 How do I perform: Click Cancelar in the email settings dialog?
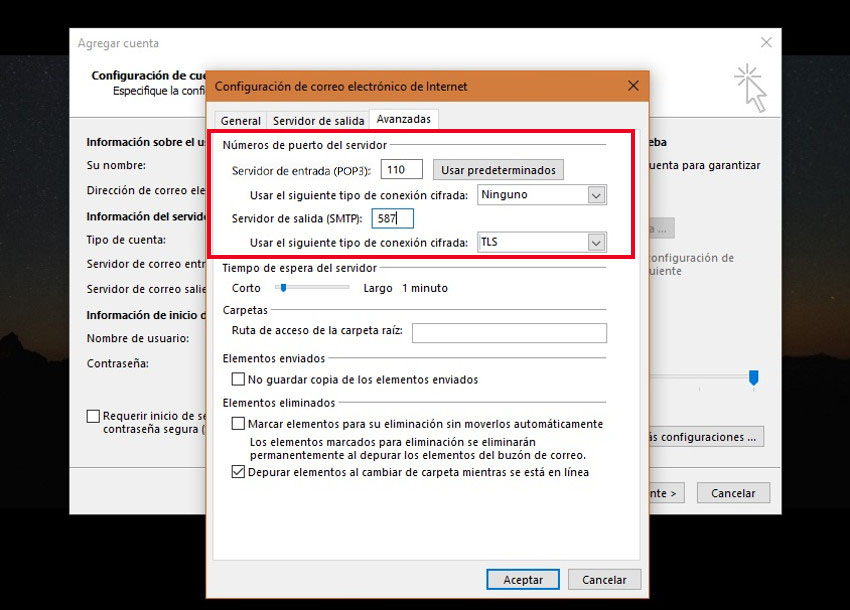pos(604,580)
